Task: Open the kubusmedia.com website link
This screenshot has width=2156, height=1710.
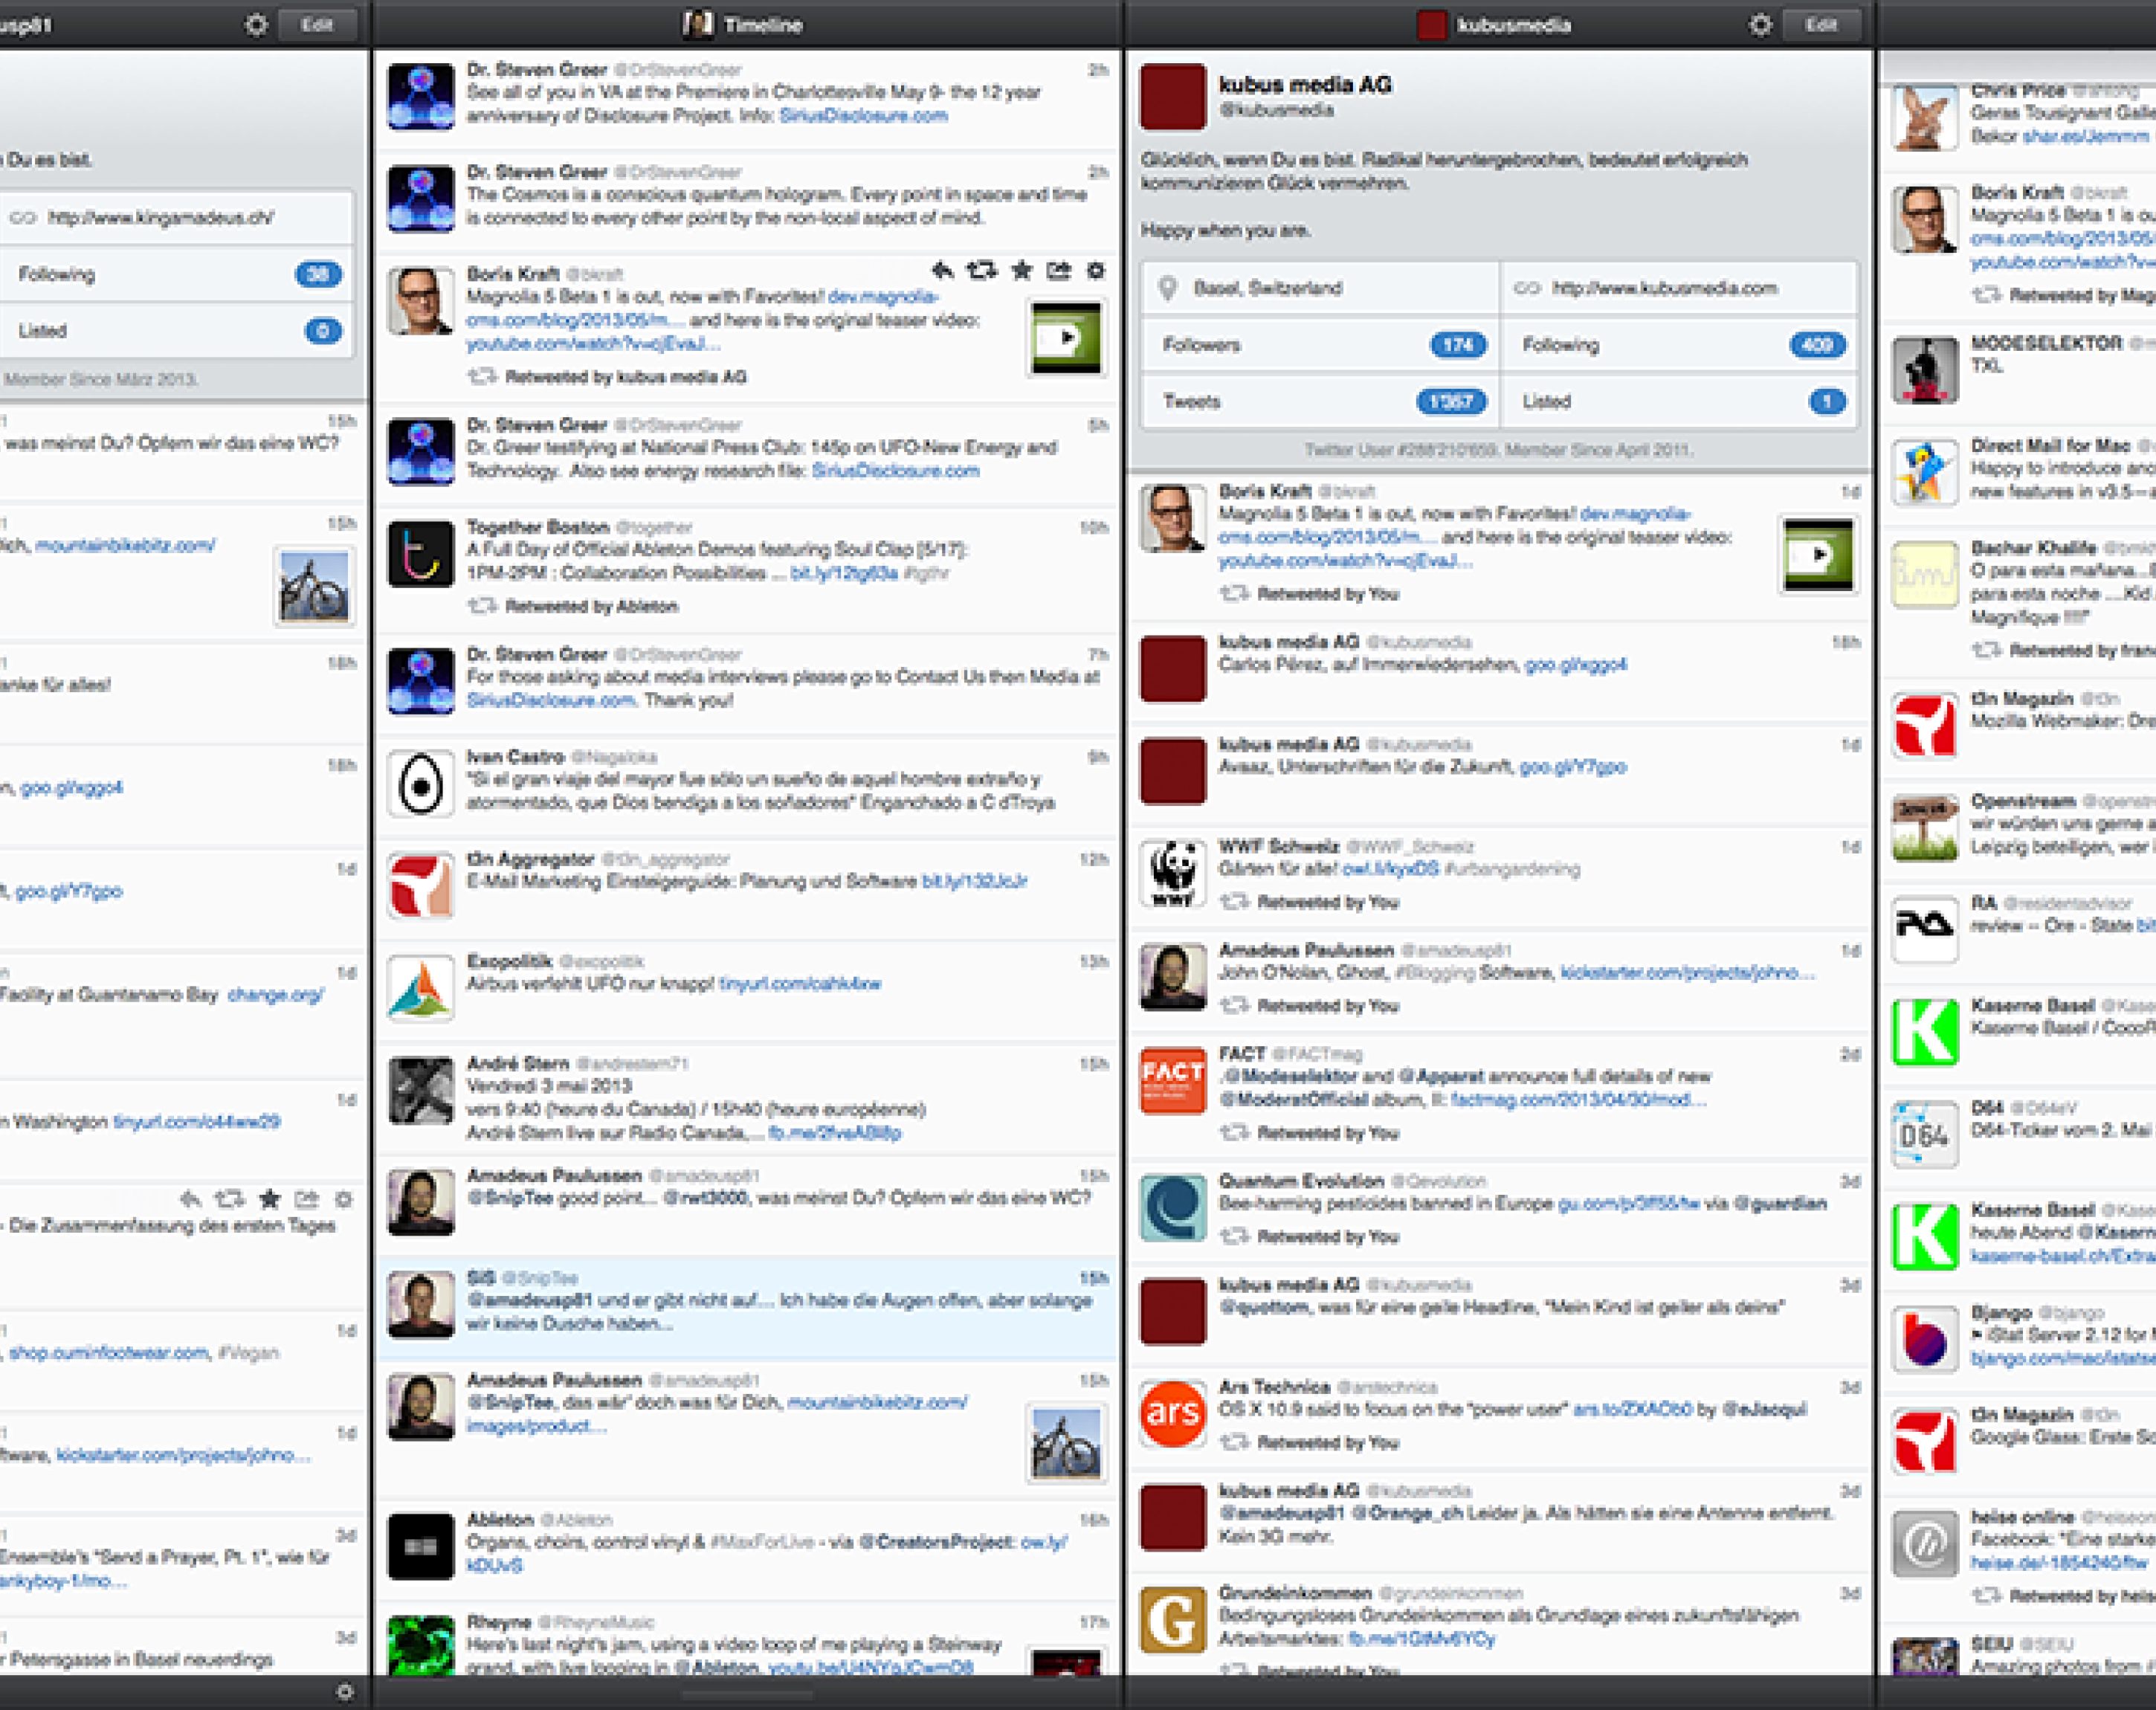Action: [1664, 288]
